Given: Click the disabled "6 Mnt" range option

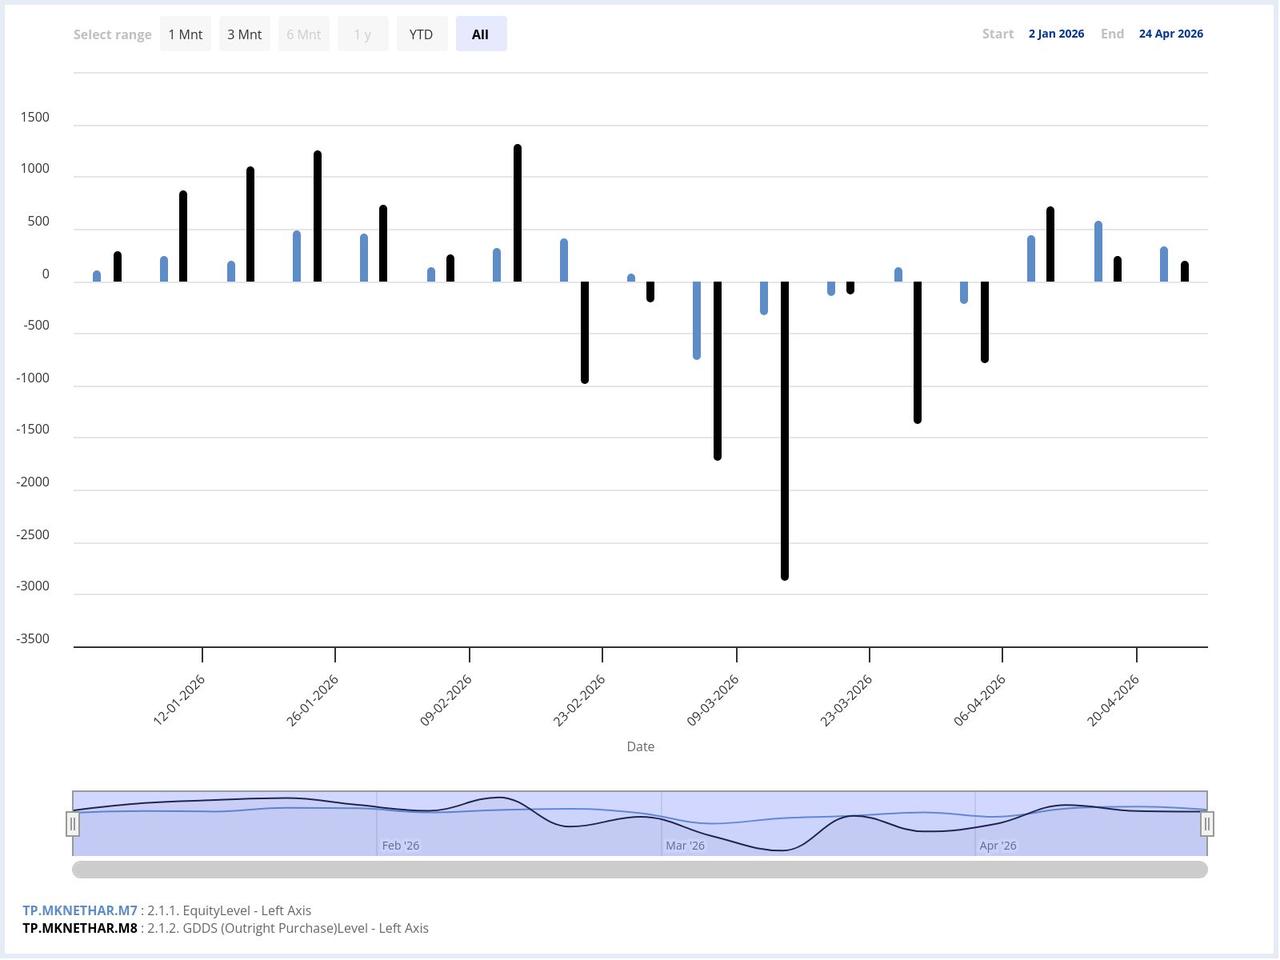Looking at the screenshot, I should click(x=303, y=33).
